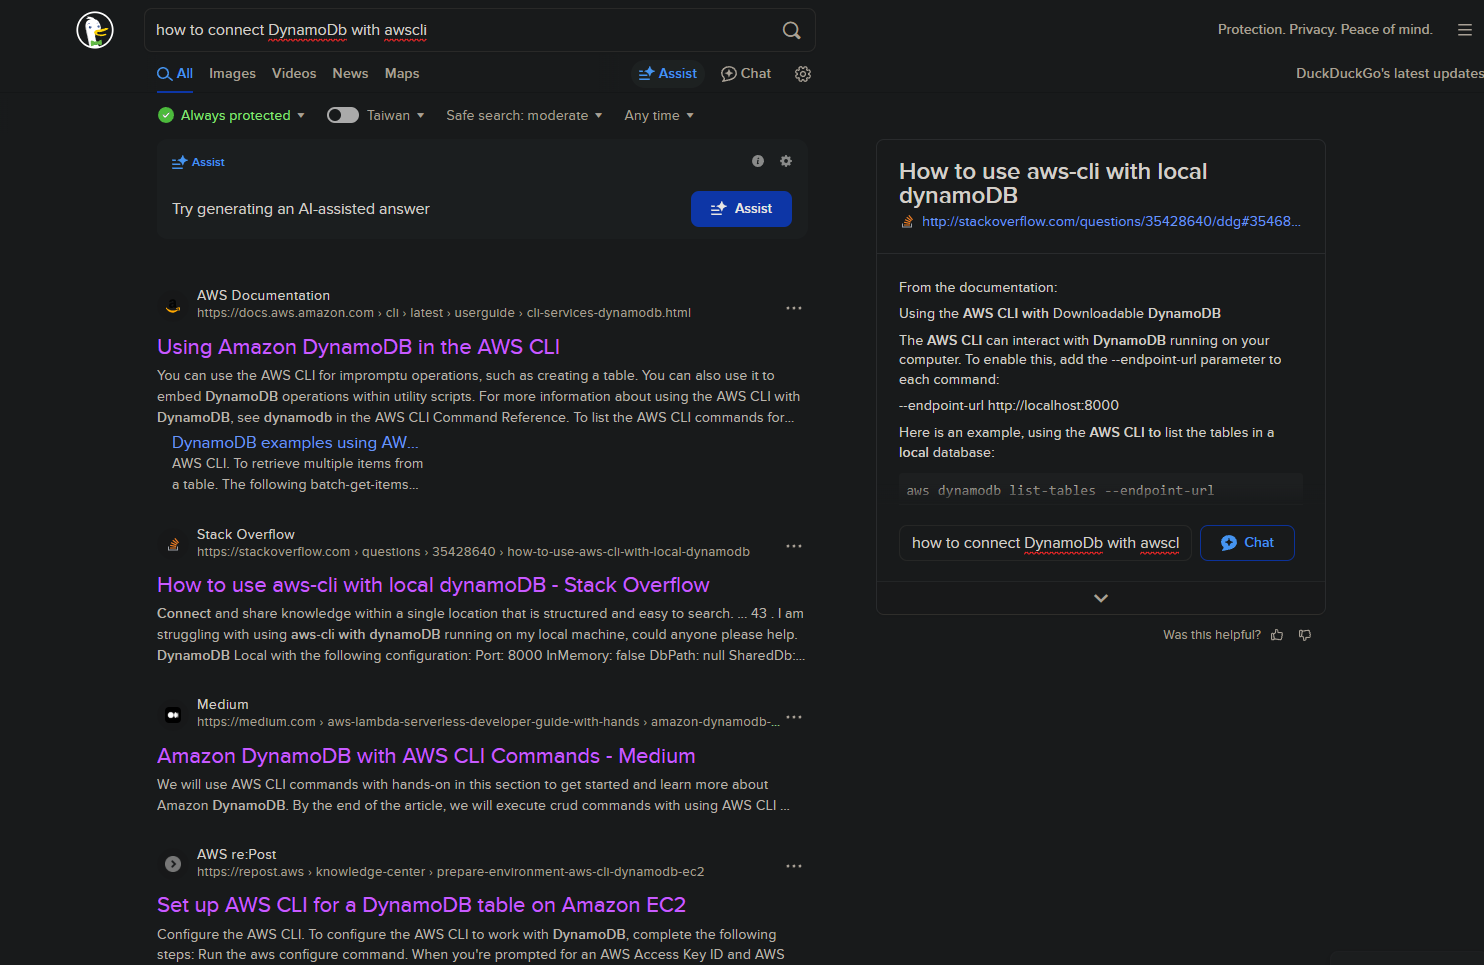The image size is (1484, 965).
Task: Open the hamburger menu icon
Action: [1464, 30]
